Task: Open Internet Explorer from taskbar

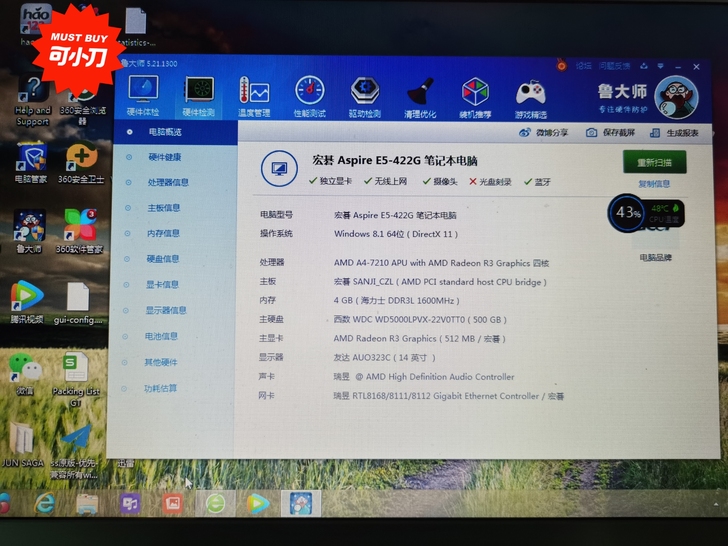Action: pos(45,503)
